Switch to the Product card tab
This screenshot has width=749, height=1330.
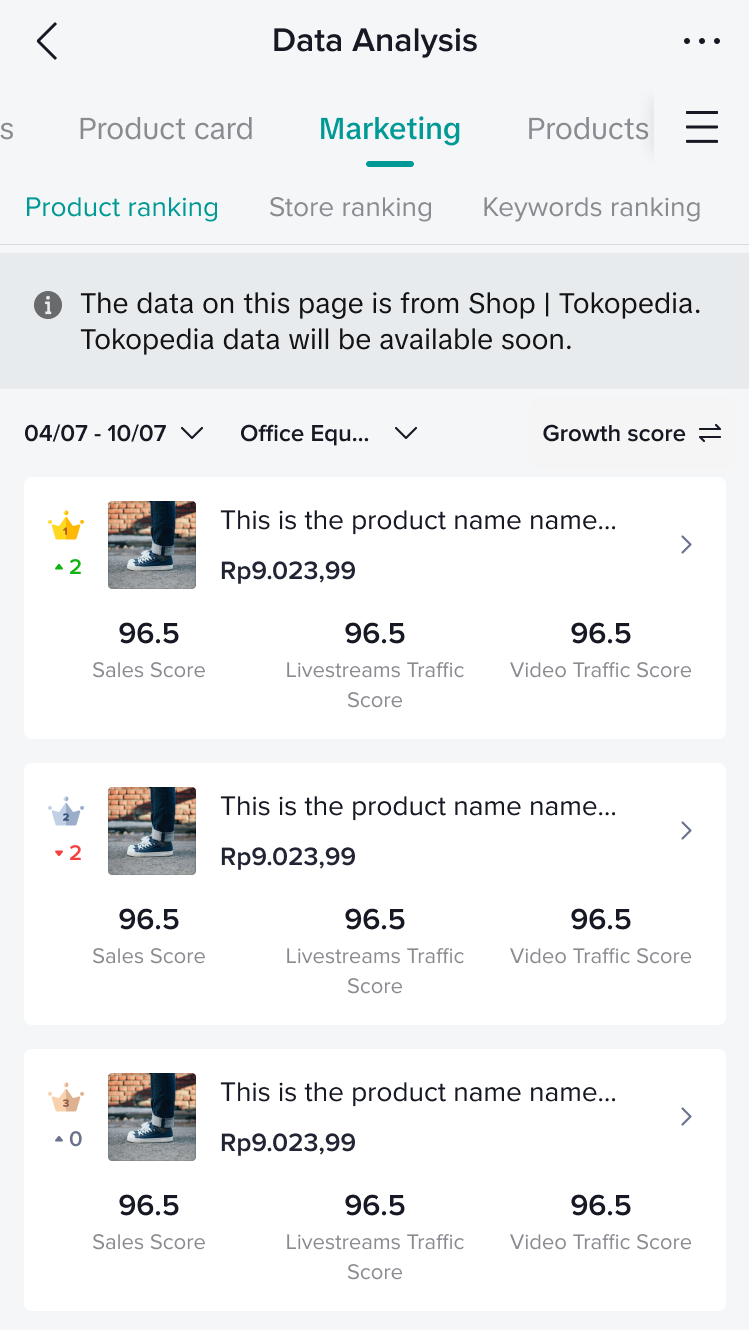tap(166, 129)
